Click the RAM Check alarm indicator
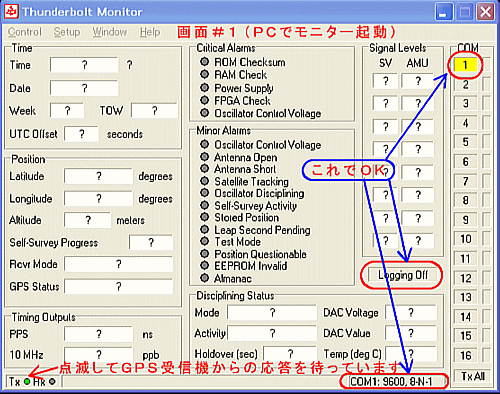 point(204,74)
